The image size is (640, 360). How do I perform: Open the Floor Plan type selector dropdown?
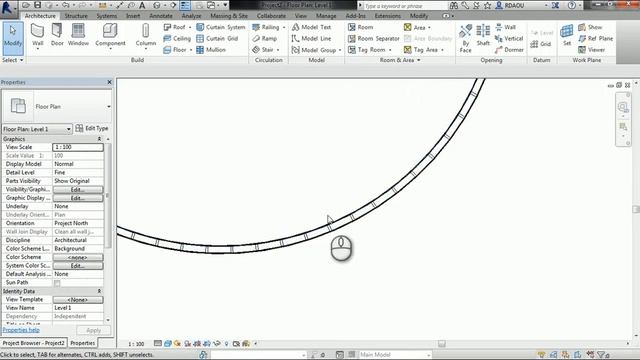point(109,107)
